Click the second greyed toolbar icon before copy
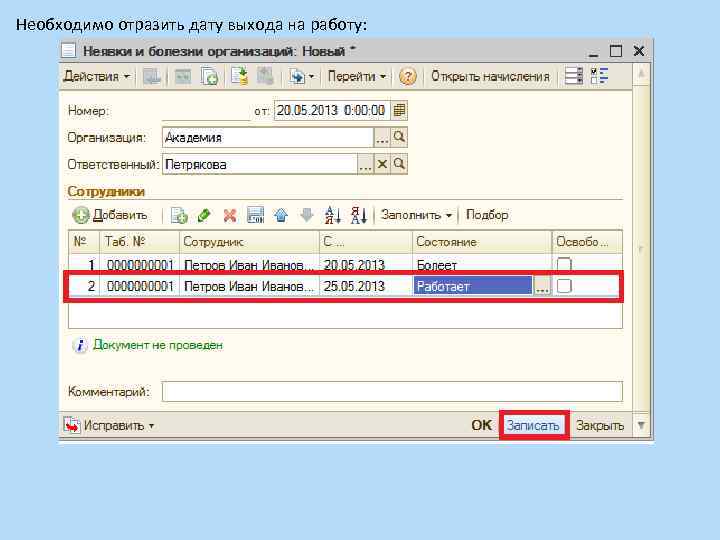 point(183,76)
